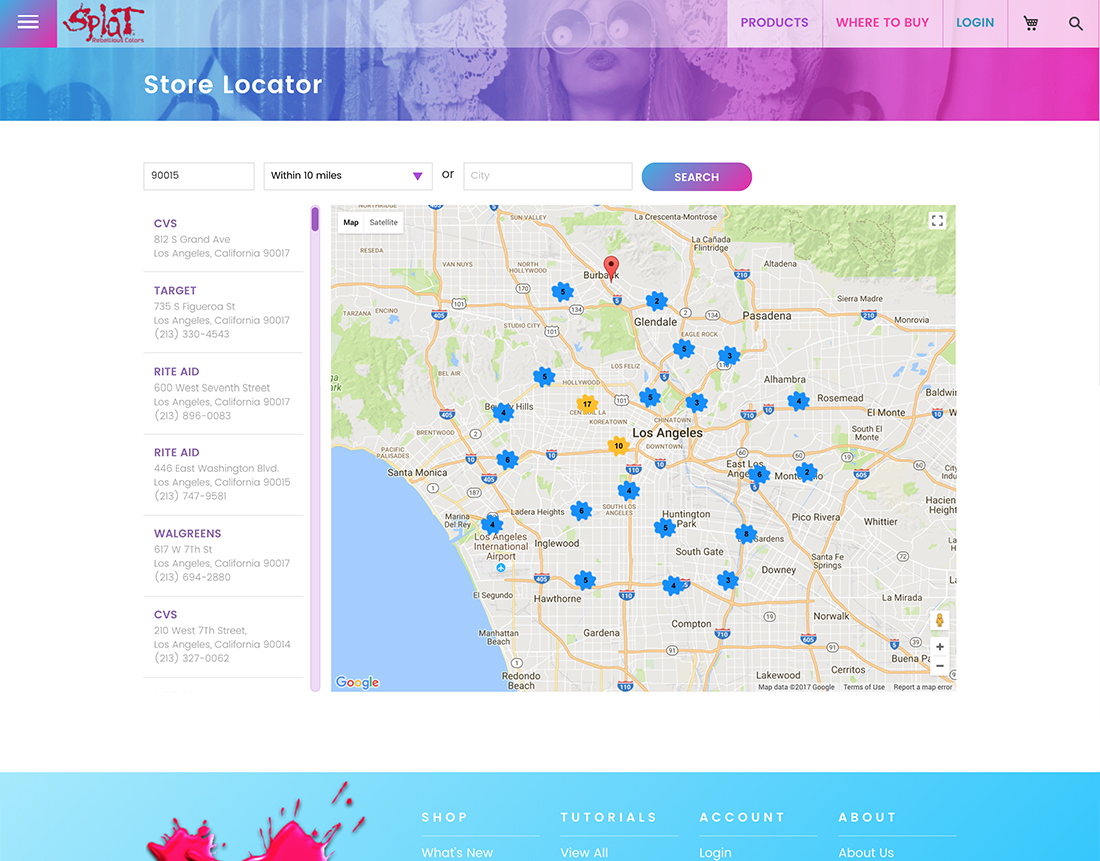Click the red location pin near Burbank
Image resolution: width=1100 pixels, height=861 pixels.
click(x=612, y=268)
